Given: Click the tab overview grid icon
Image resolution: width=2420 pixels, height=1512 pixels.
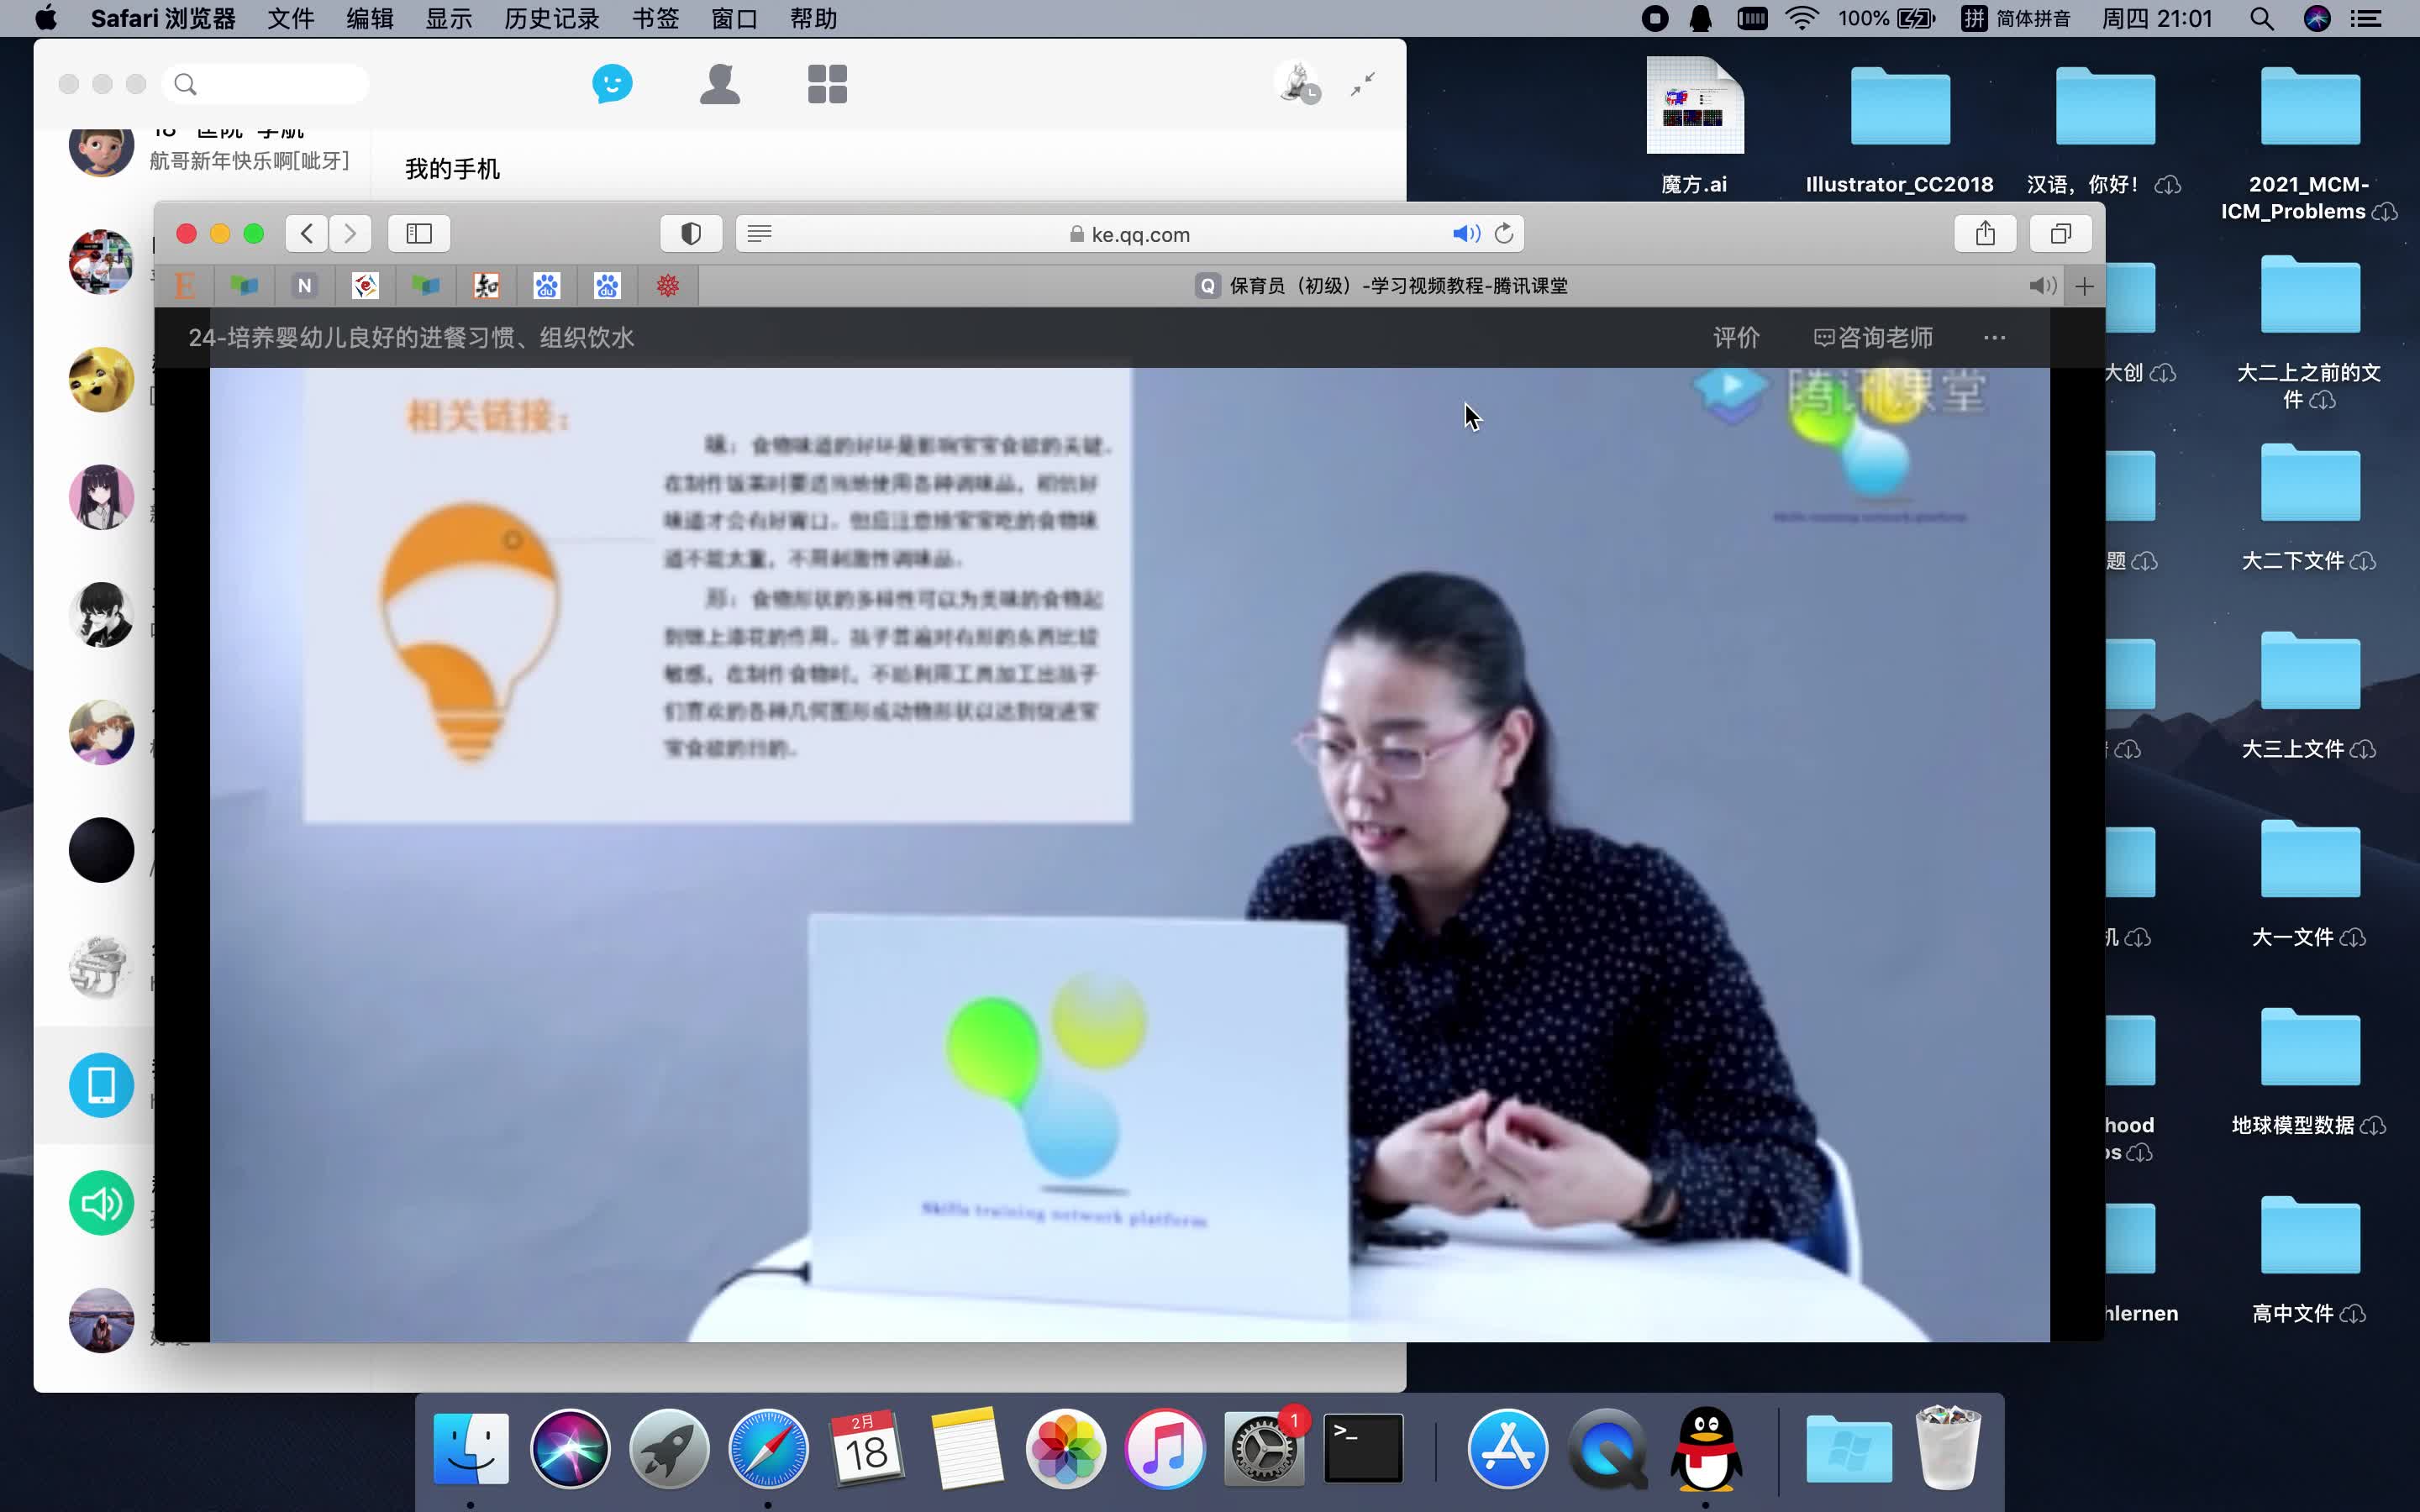Looking at the screenshot, I should pos(2061,232).
